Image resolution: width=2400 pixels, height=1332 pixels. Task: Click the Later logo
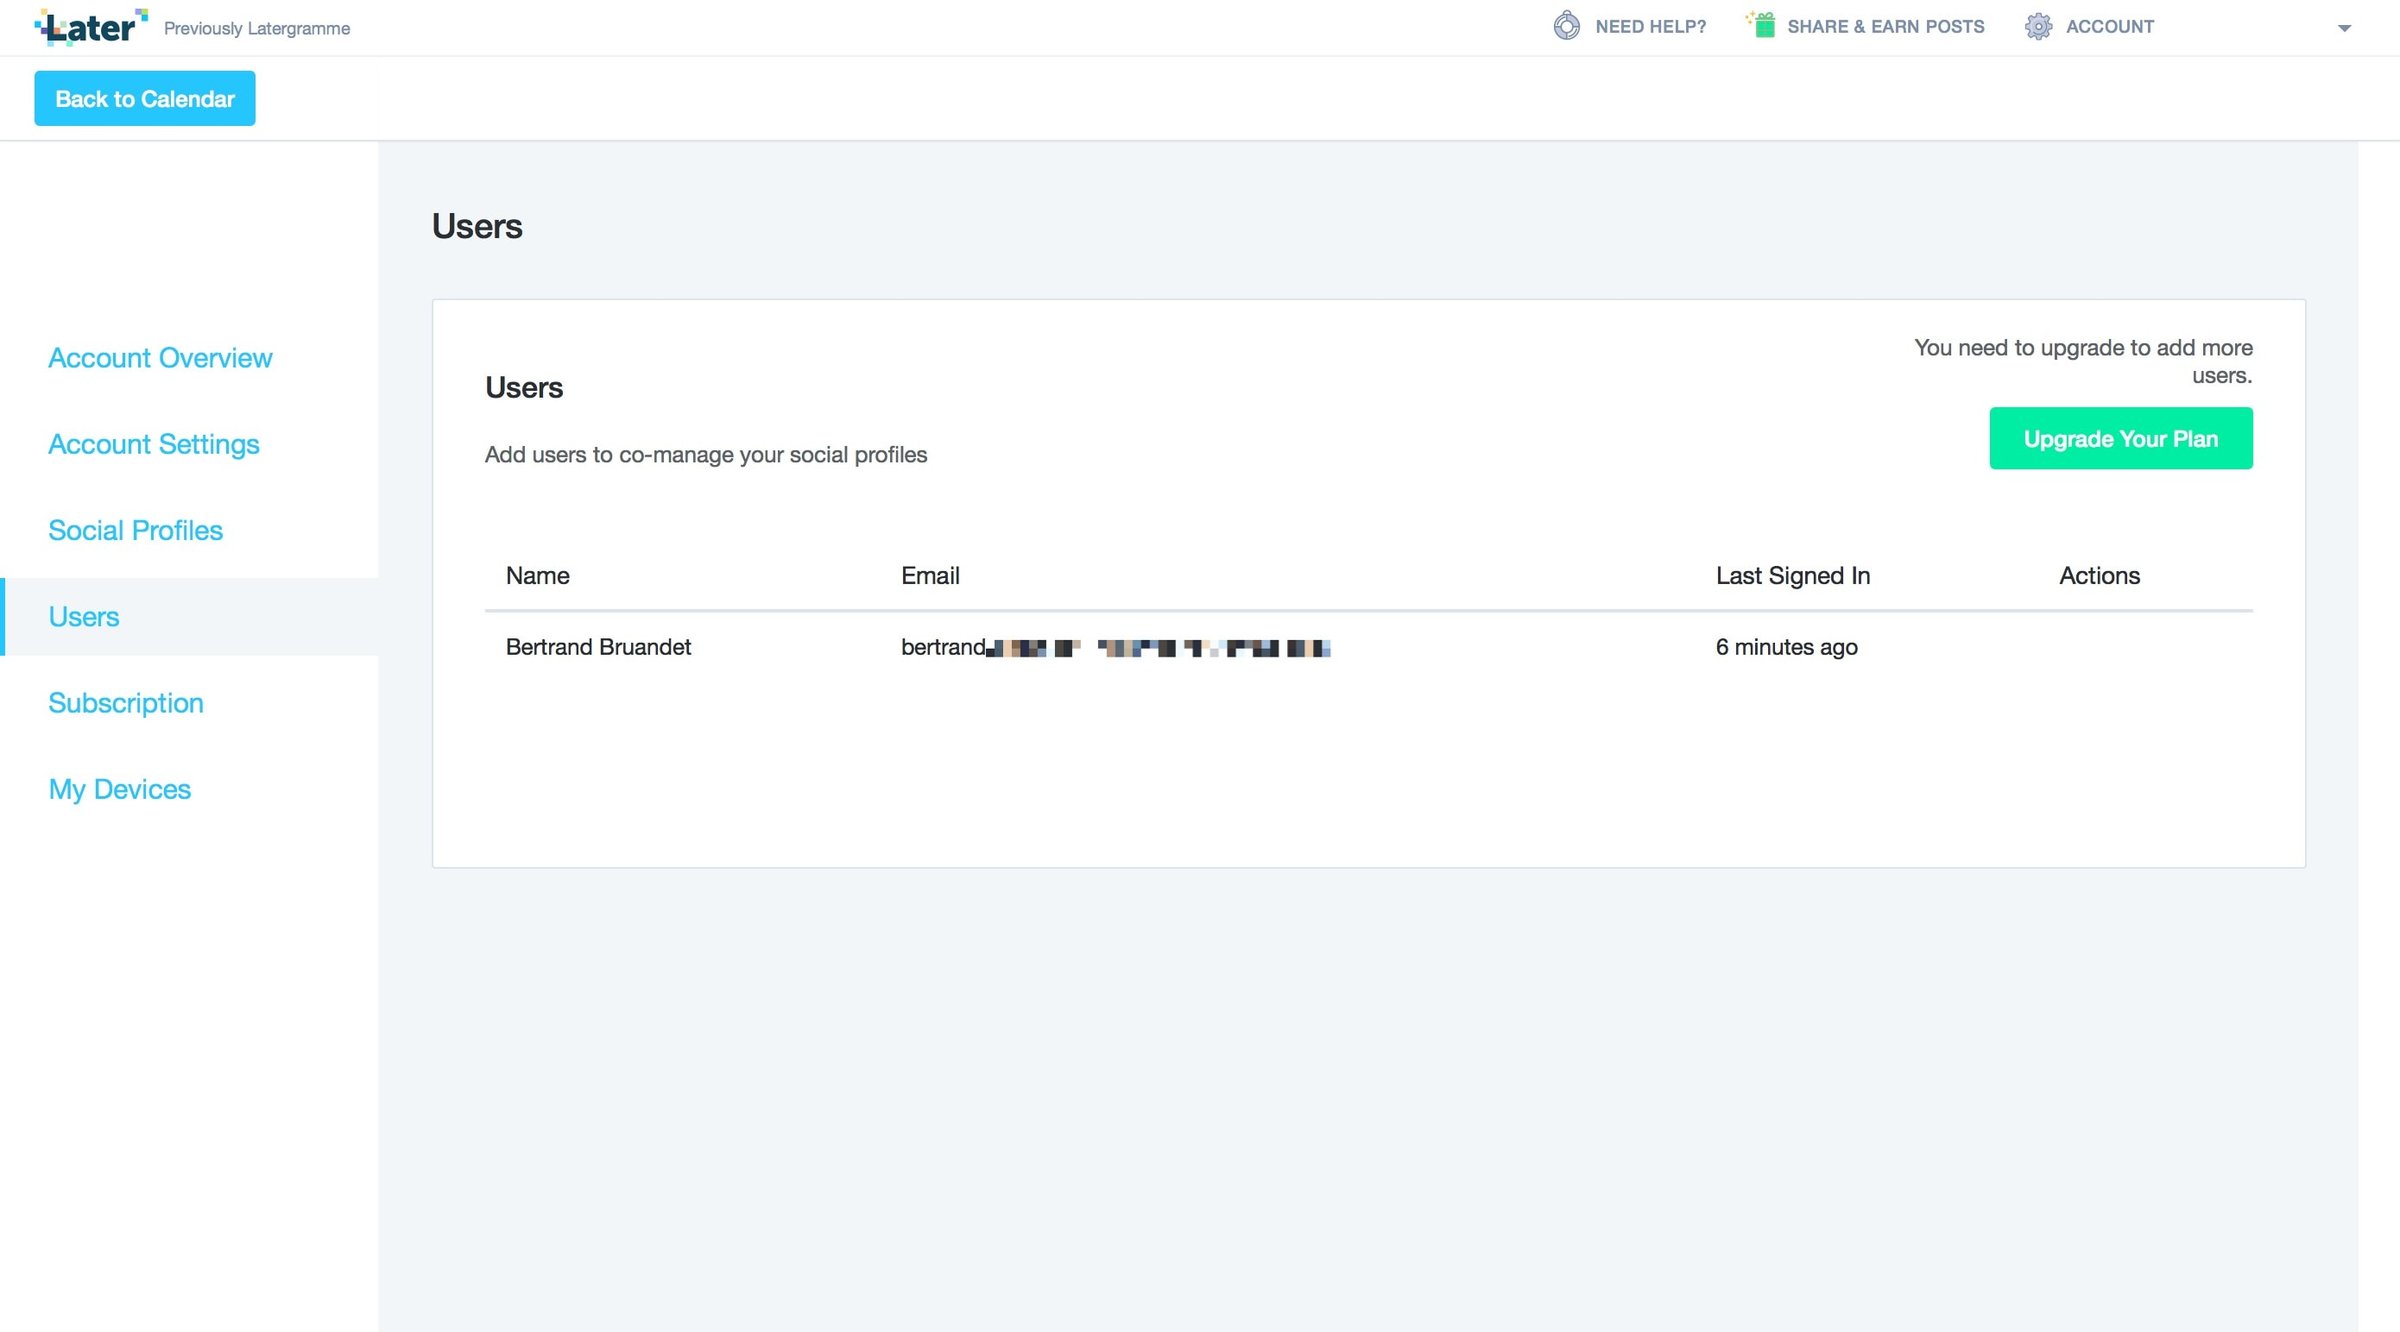tap(91, 27)
